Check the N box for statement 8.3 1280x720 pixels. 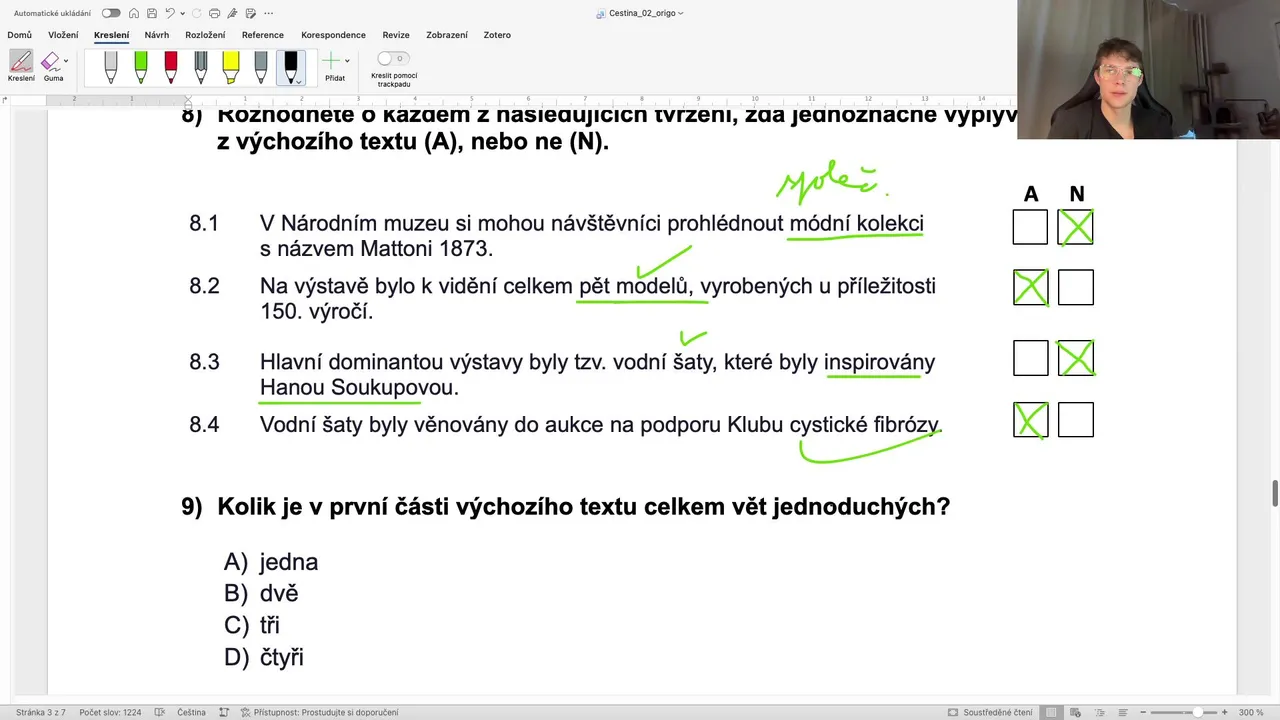1076,358
